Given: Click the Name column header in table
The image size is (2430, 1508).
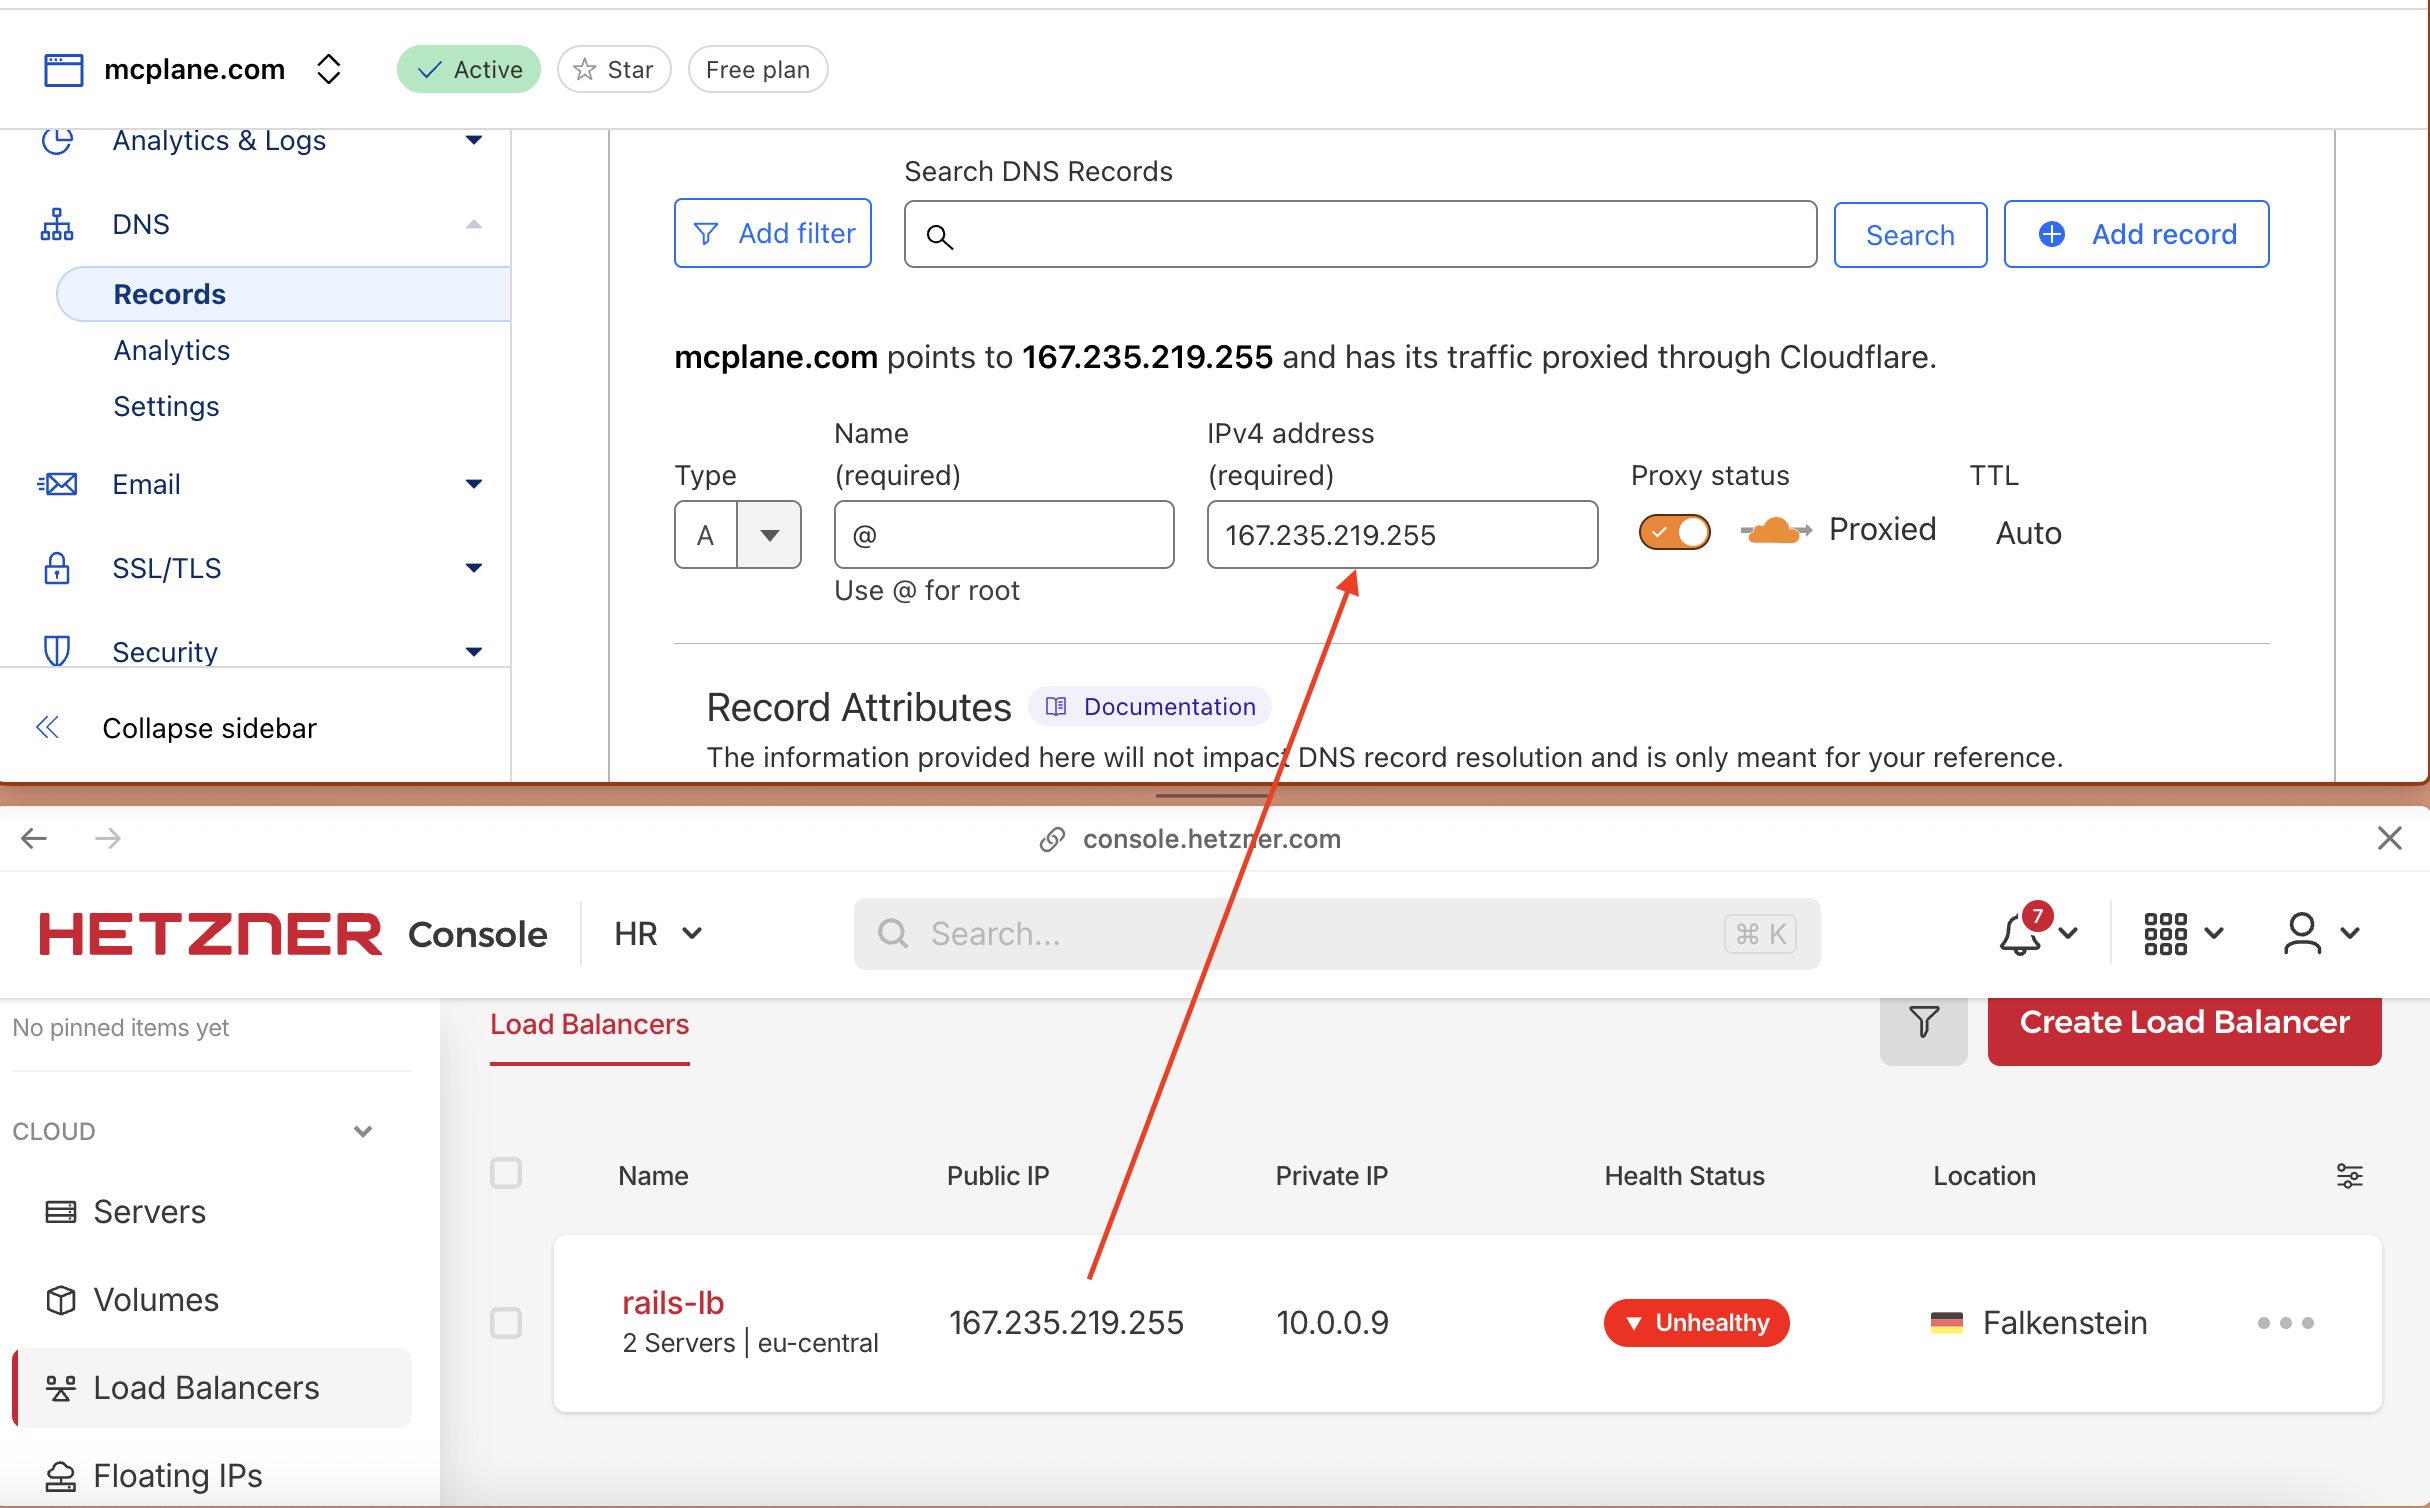Looking at the screenshot, I should tap(653, 1176).
